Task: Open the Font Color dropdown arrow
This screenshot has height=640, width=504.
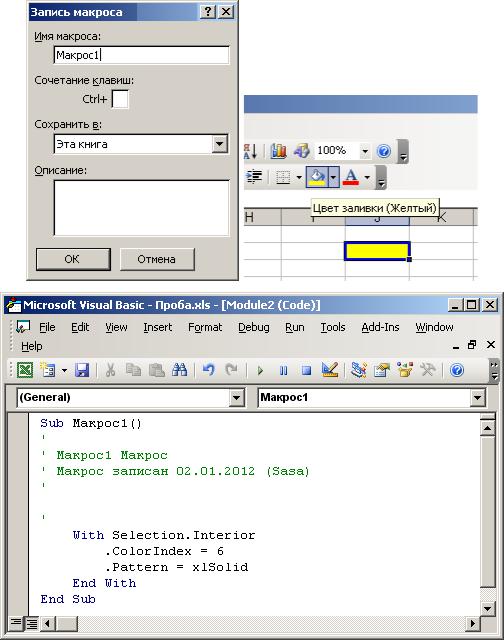Action: coord(367,177)
